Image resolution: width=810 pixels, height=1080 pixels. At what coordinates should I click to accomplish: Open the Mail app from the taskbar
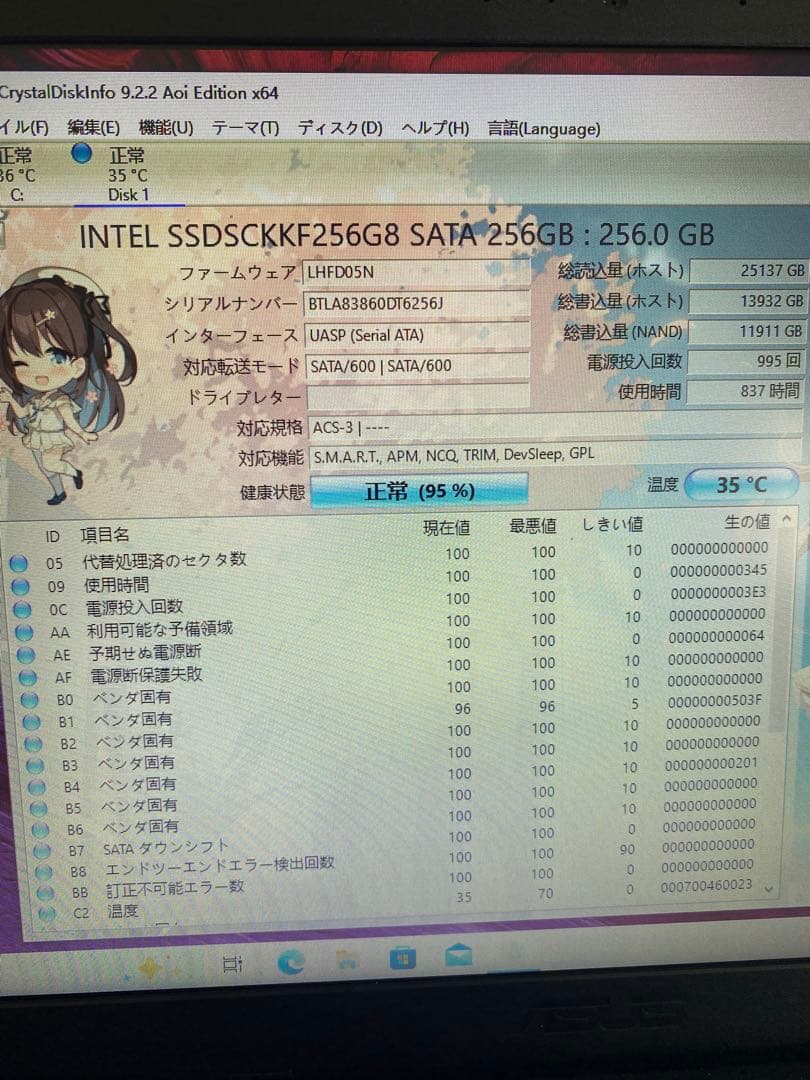(x=459, y=958)
